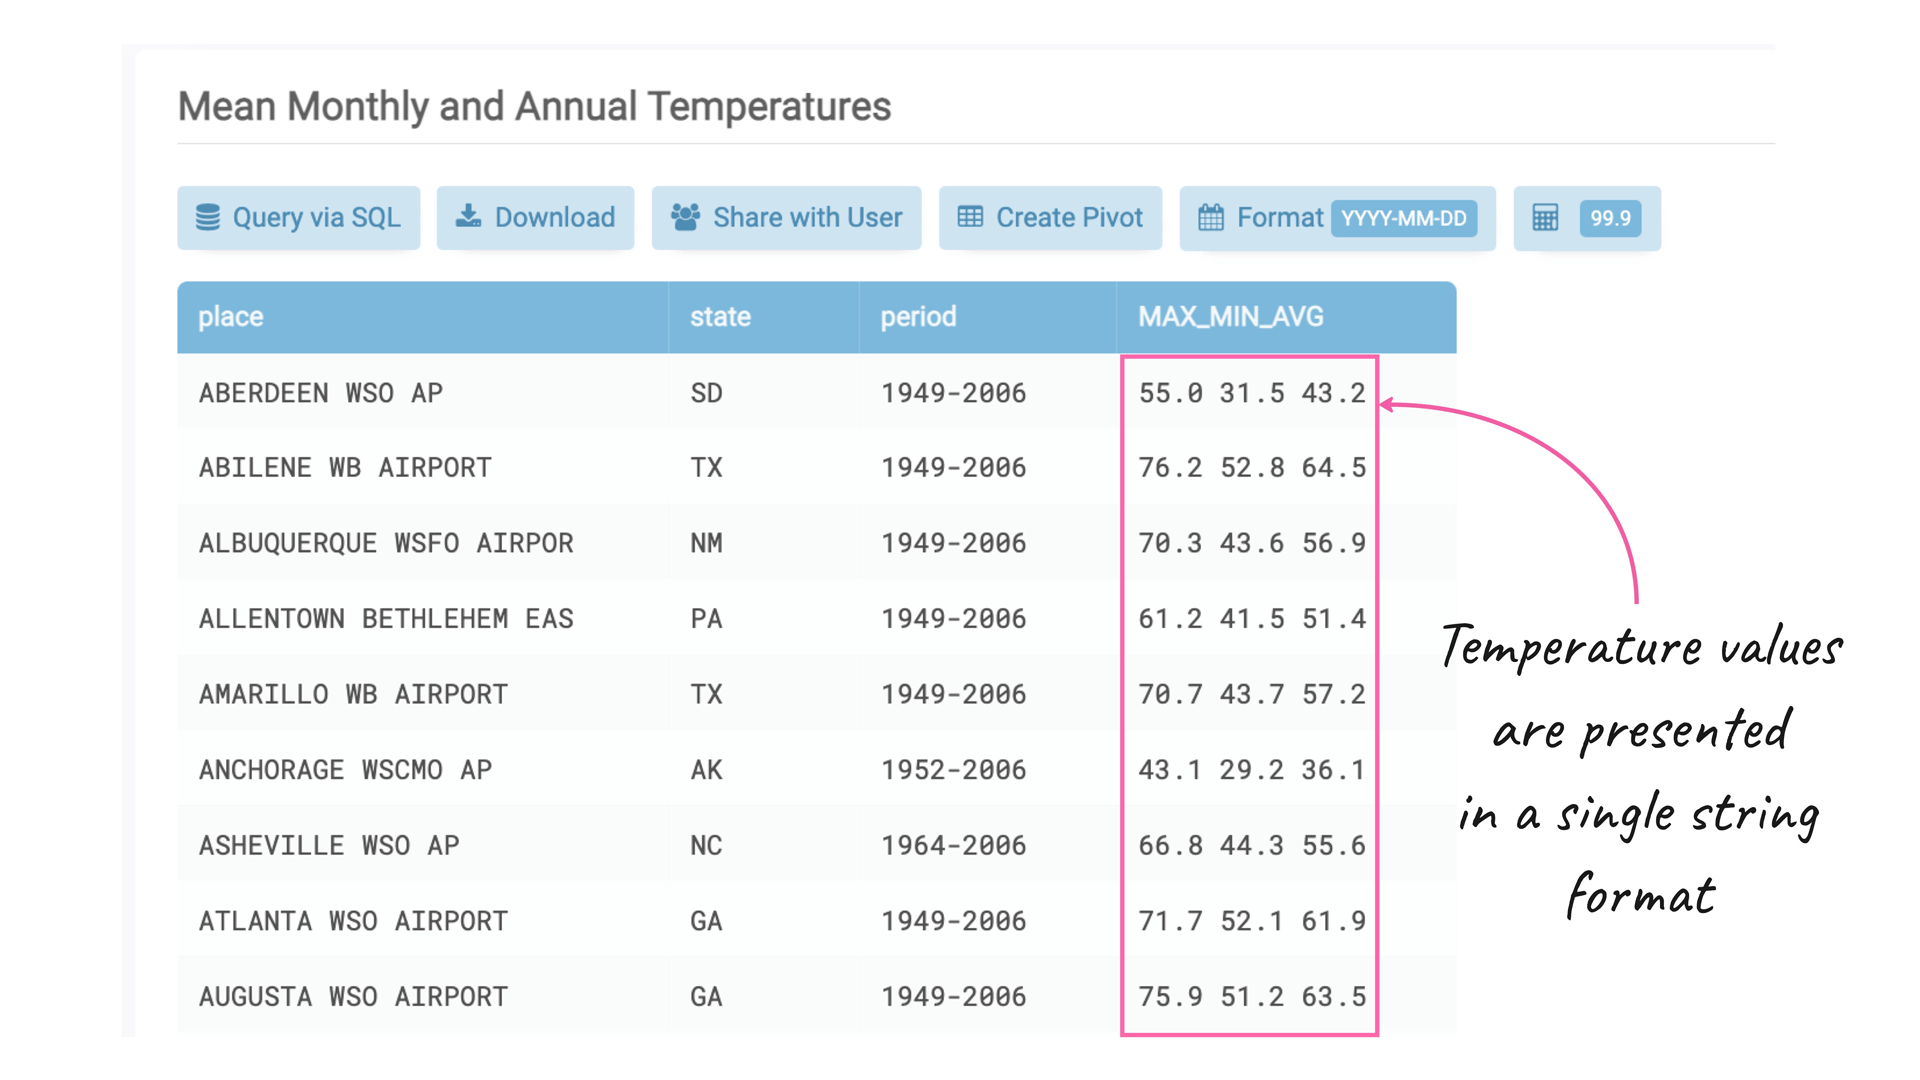
Task: Click the download arrow icon
Action: (468, 217)
